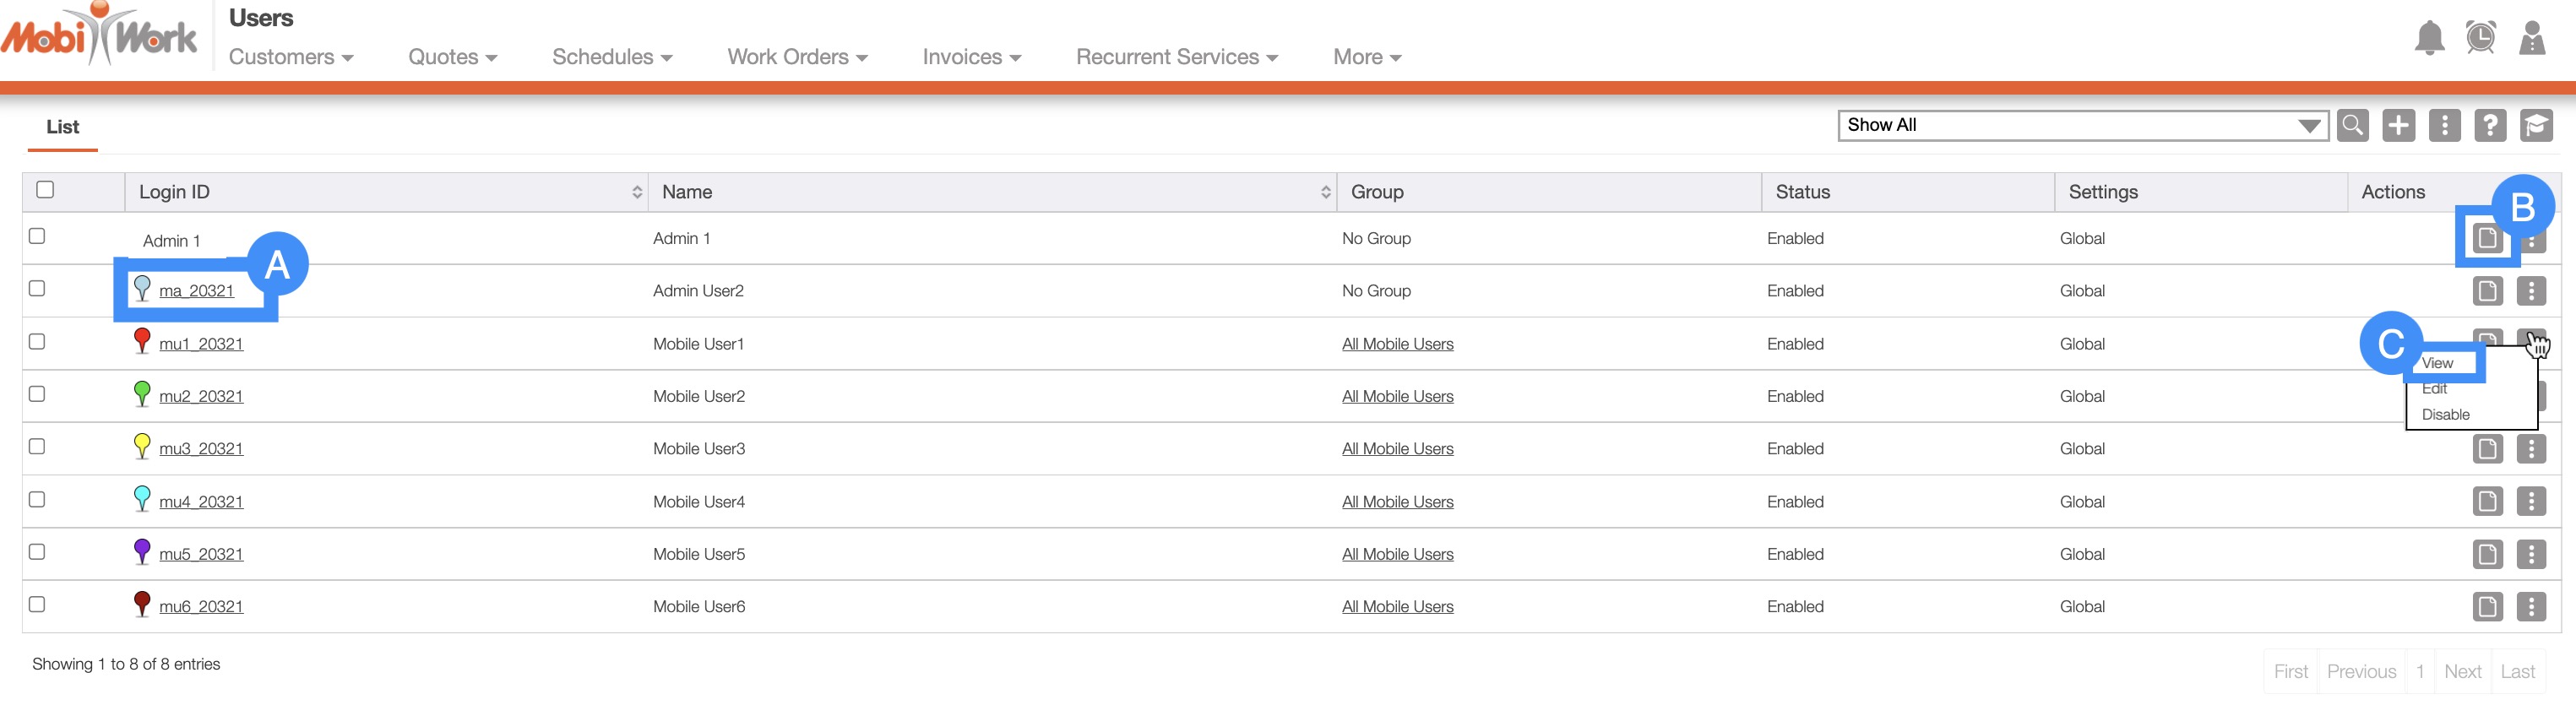Click the alarm clock reminders icon
2576x716 pixels.
(x=2480, y=39)
